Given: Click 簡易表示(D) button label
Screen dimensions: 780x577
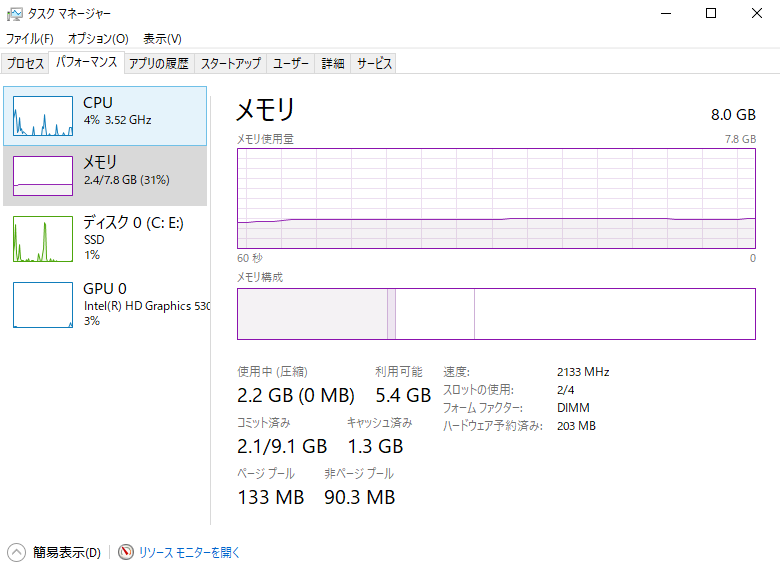Looking at the screenshot, I should tap(67, 552).
